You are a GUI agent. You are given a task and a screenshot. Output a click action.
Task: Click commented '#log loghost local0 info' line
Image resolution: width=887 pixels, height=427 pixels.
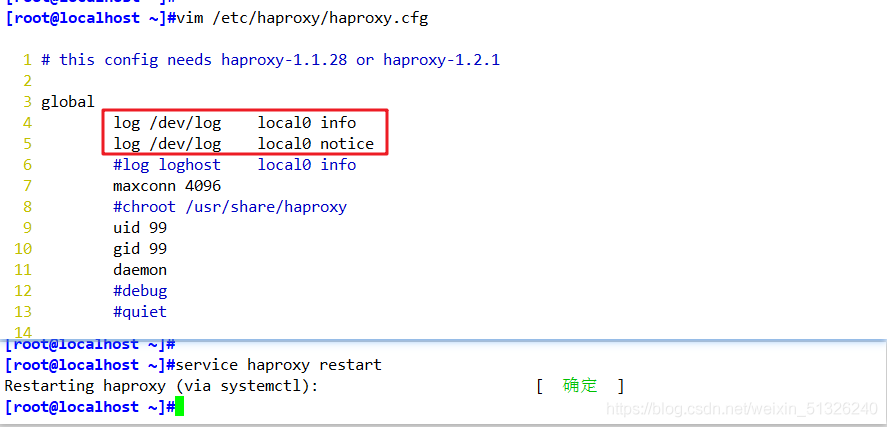pyautogui.click(x=235, y=165)
